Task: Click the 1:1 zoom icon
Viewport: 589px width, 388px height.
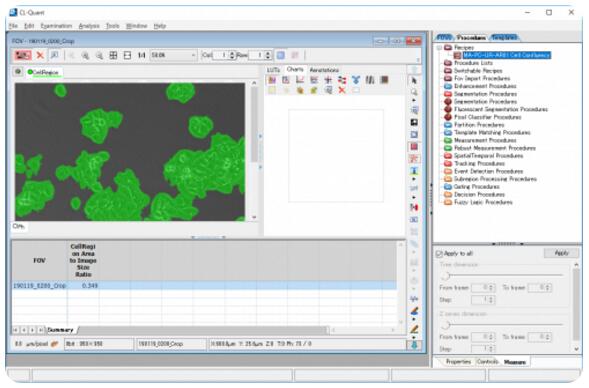Action: 141,56
